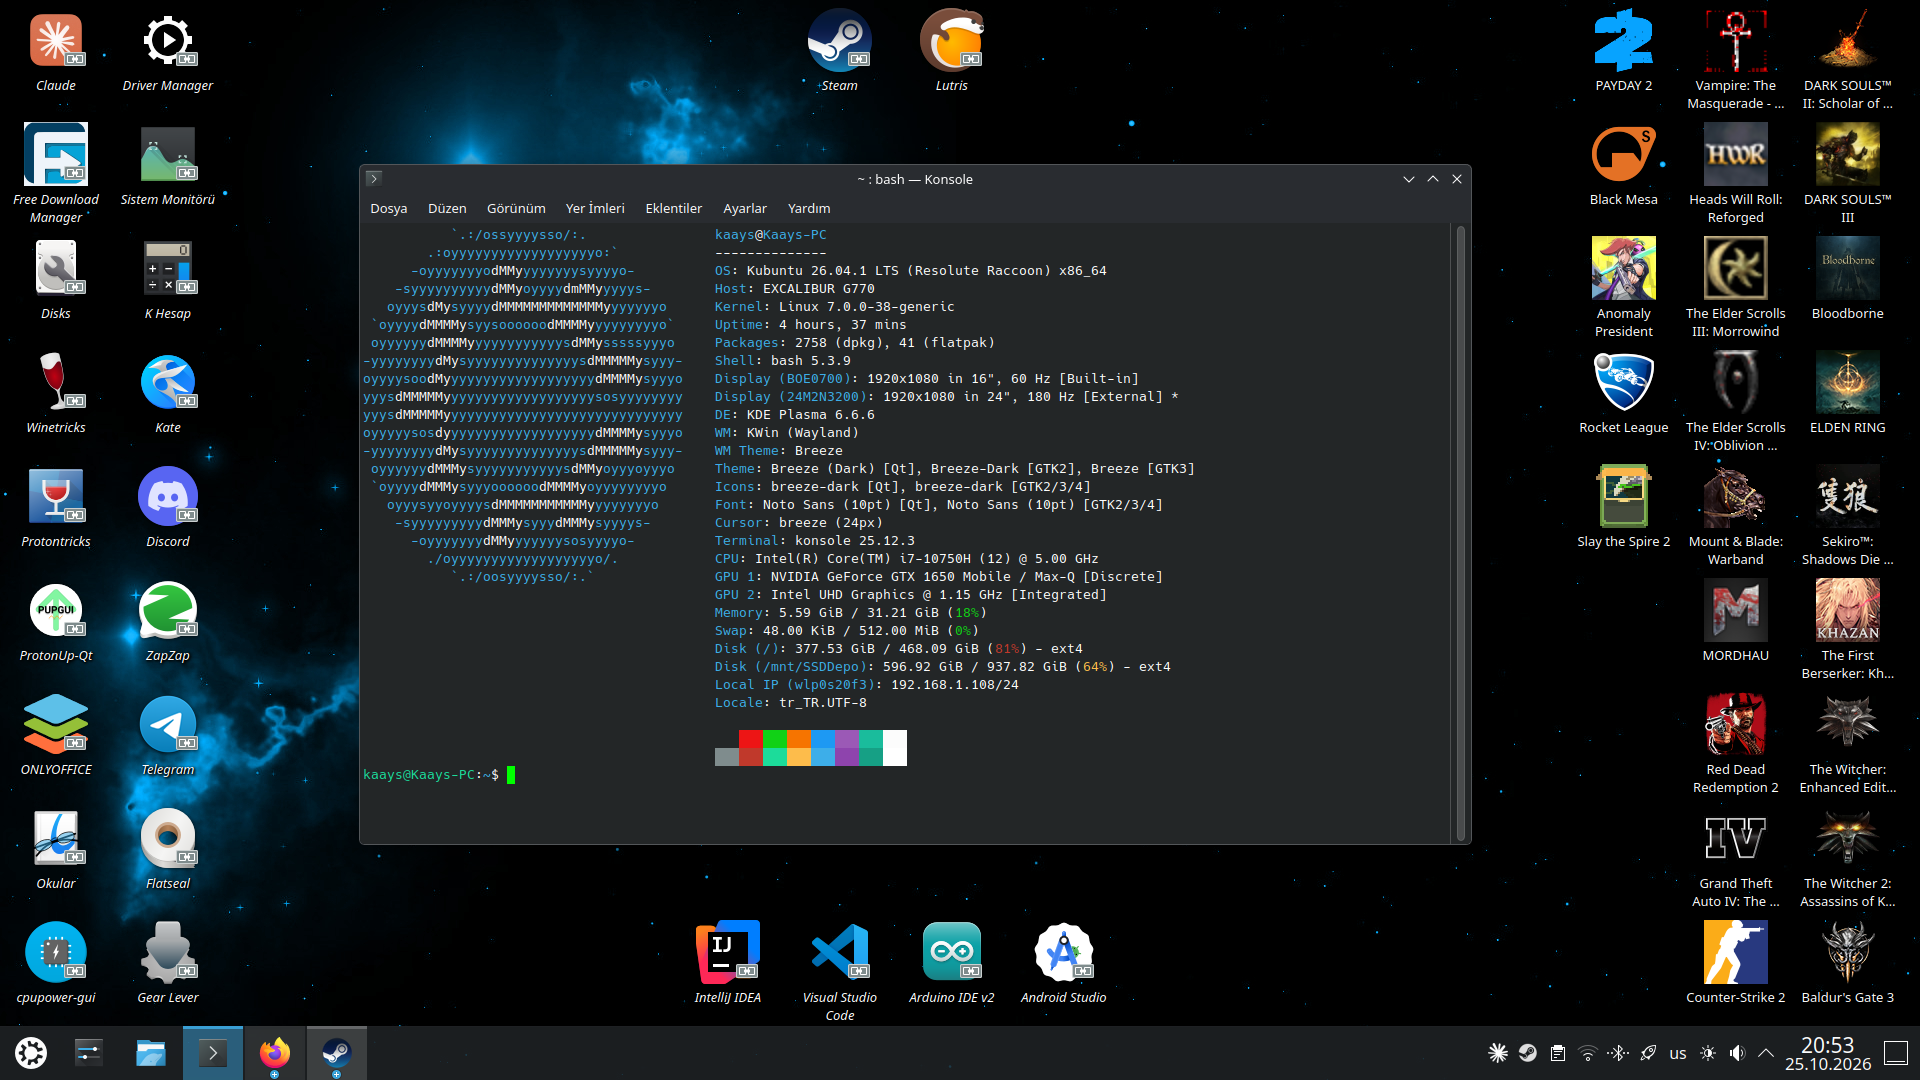The image size is (1920, 1080).
Task: Open Dosya menu in Konsole
Action: coord(388,208)
